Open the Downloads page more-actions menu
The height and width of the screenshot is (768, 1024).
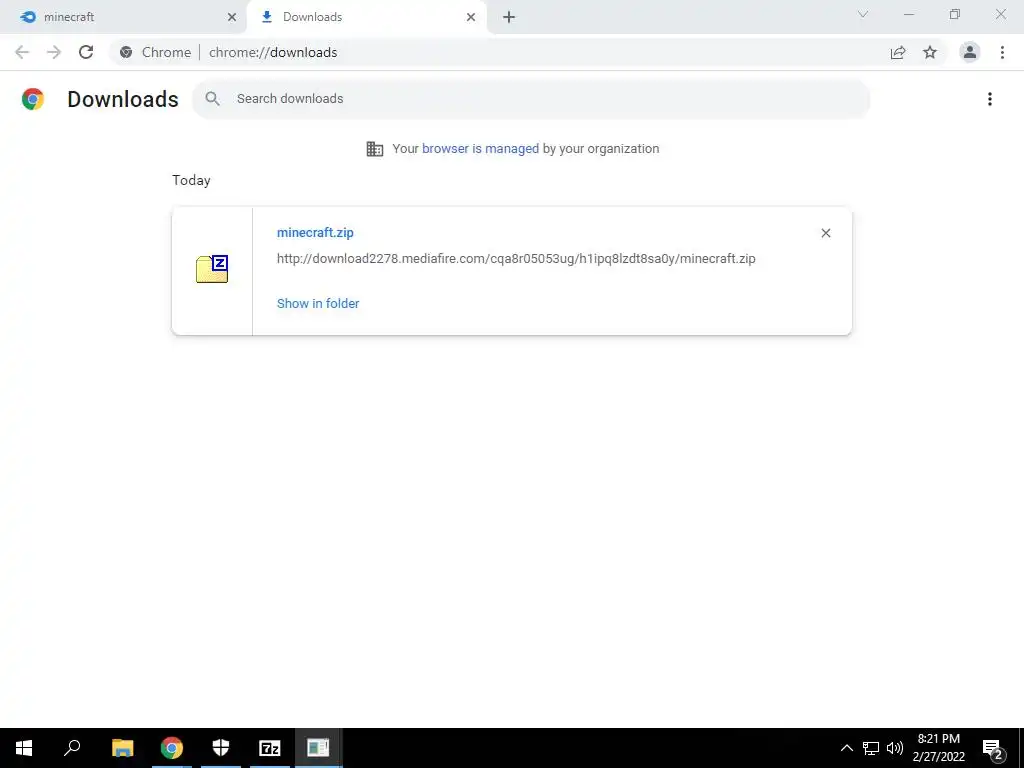[990, 99]
